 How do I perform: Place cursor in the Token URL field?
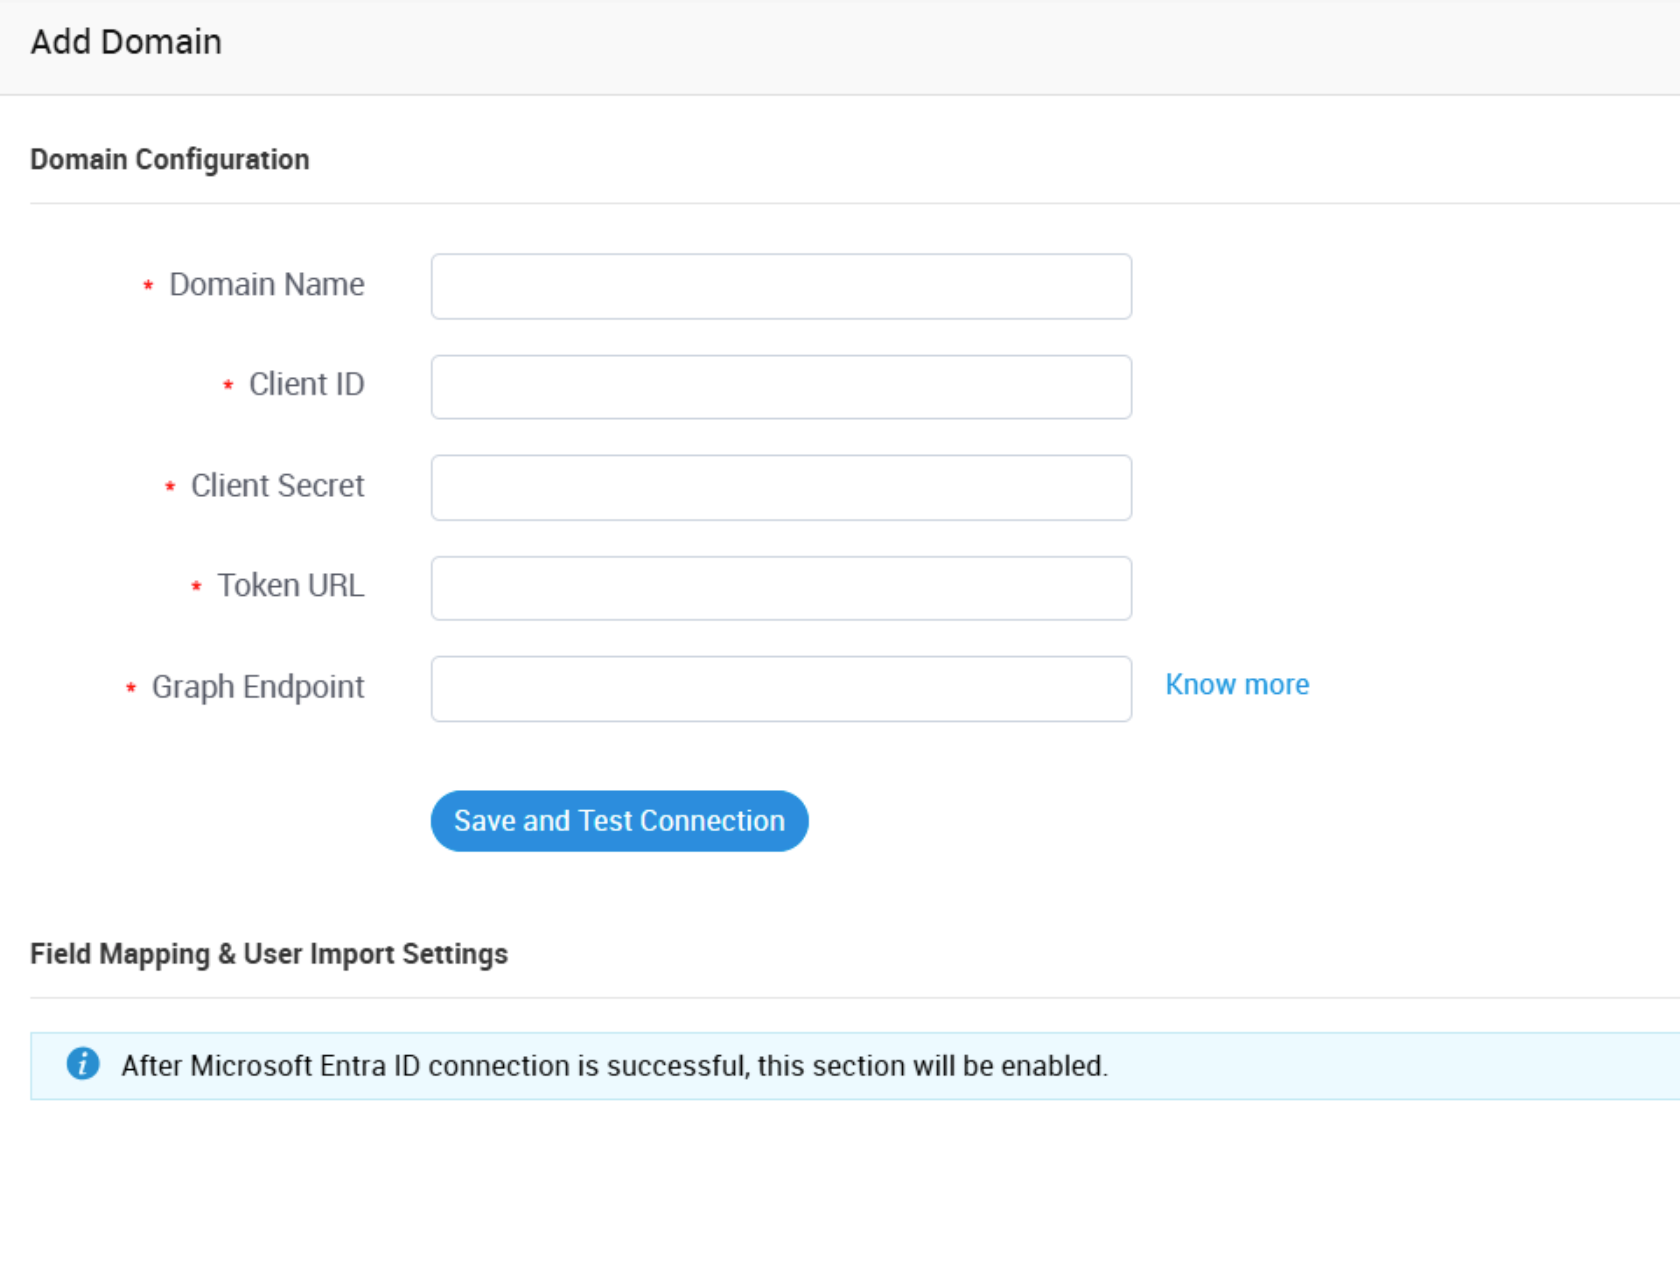click(x=780, y=588)
